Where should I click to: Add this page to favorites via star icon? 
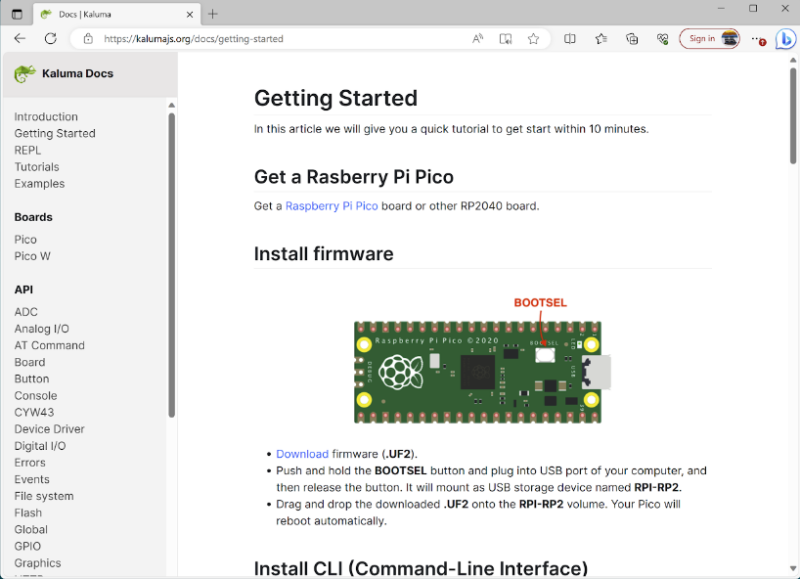(533, 38)
